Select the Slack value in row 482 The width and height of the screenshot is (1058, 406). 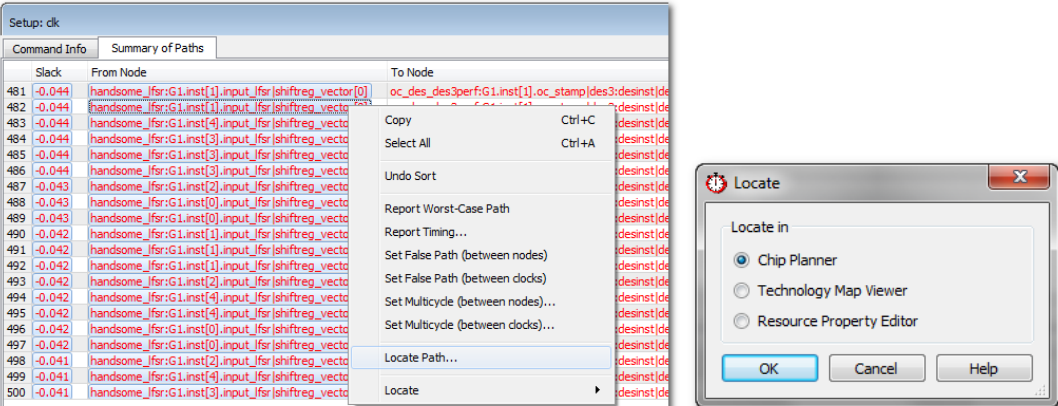52,107
